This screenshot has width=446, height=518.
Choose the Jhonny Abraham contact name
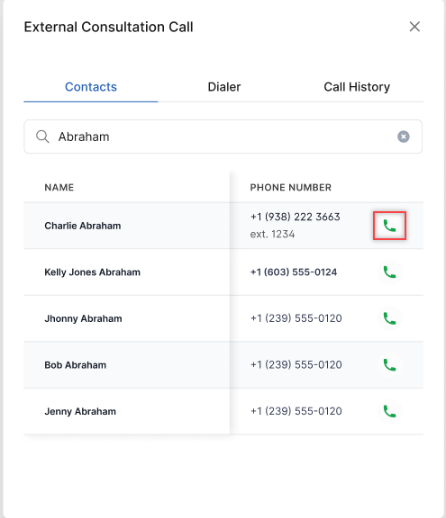(x=83, y=319)
